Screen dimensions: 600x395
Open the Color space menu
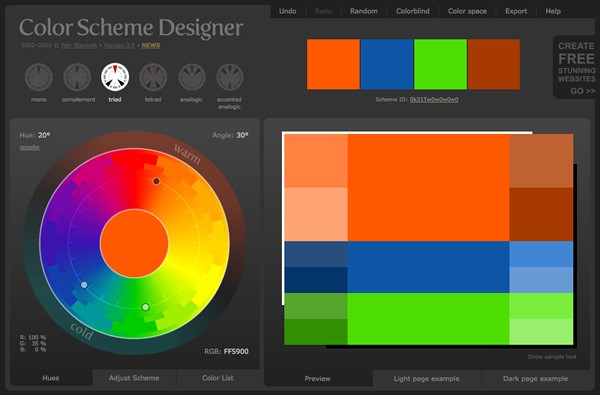tap(467, 11)
